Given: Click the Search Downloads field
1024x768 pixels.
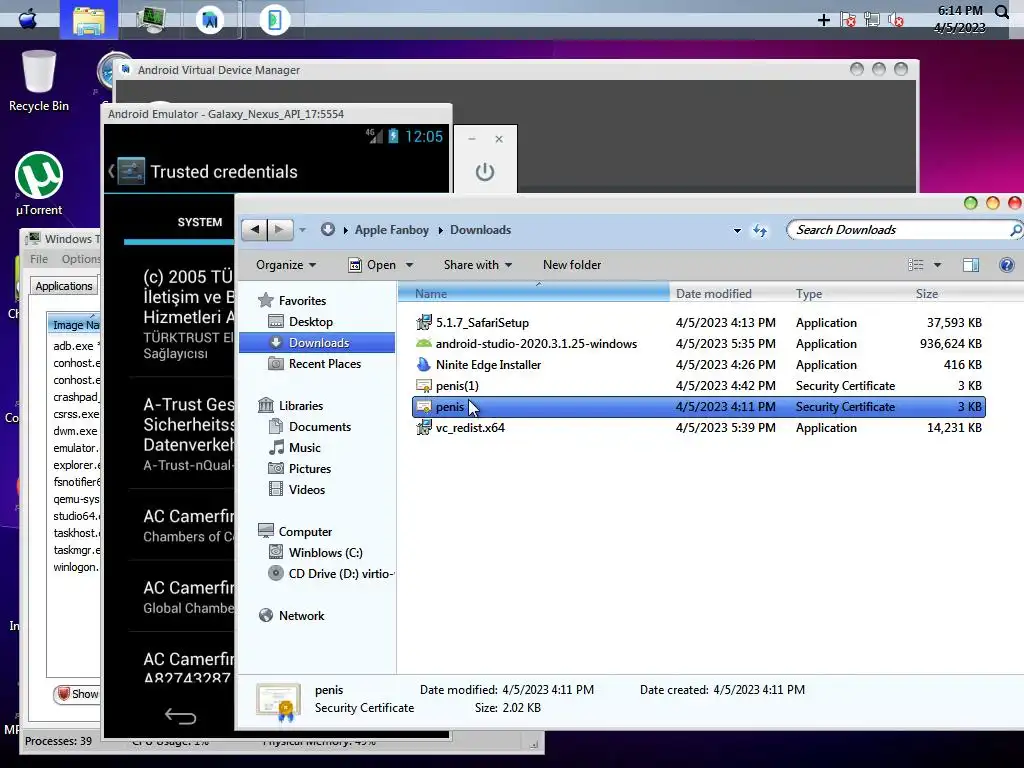Looking at the screenshot, I should [x=898, y=230].
